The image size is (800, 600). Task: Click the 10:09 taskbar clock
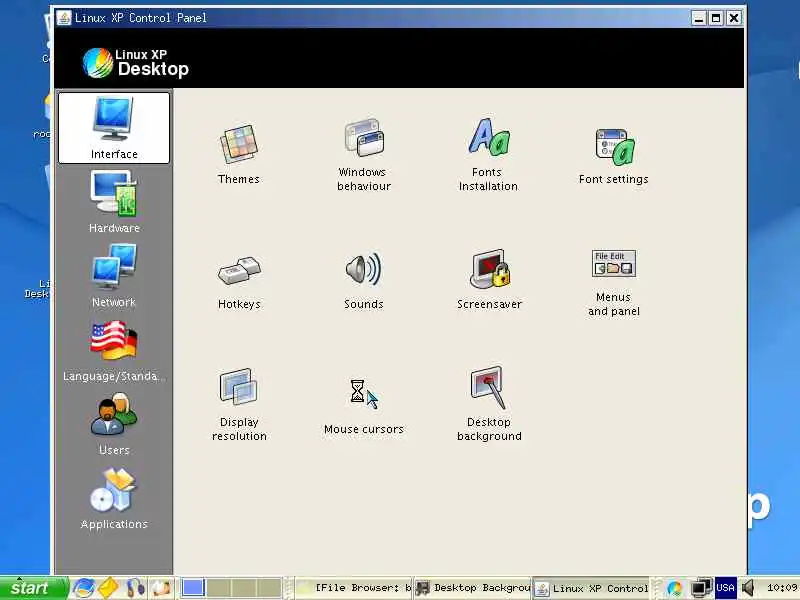782,588
